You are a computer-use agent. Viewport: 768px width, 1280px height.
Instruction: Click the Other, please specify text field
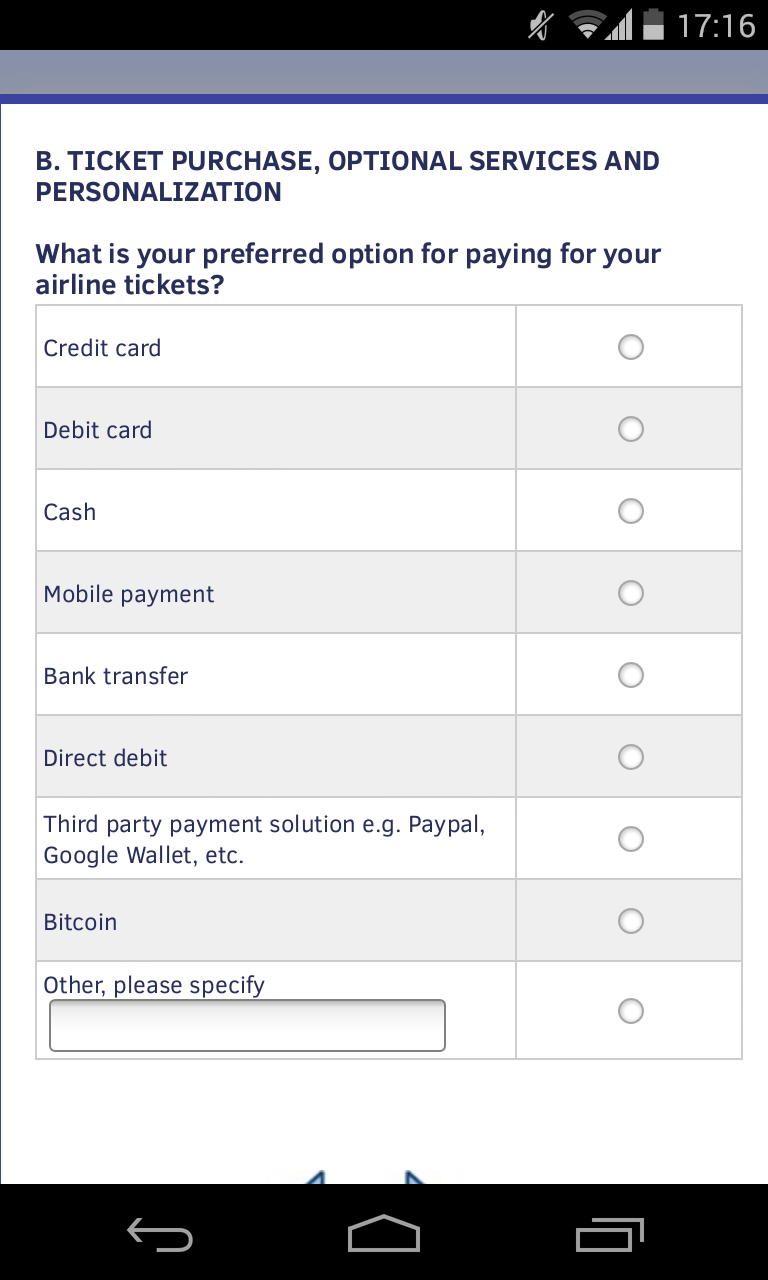pos(247,1026)
